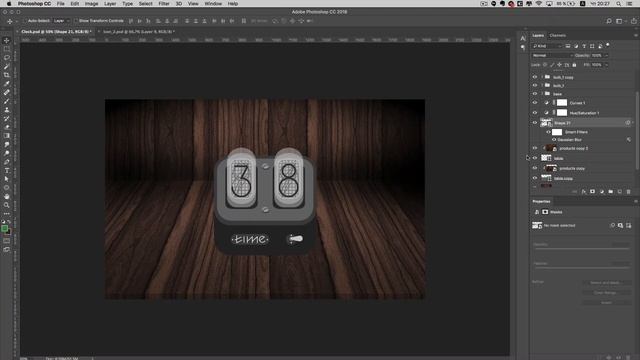Open the Image menu
Image resolution: width=640 pixels, height=360 pixels.
(x=91, y=4)
